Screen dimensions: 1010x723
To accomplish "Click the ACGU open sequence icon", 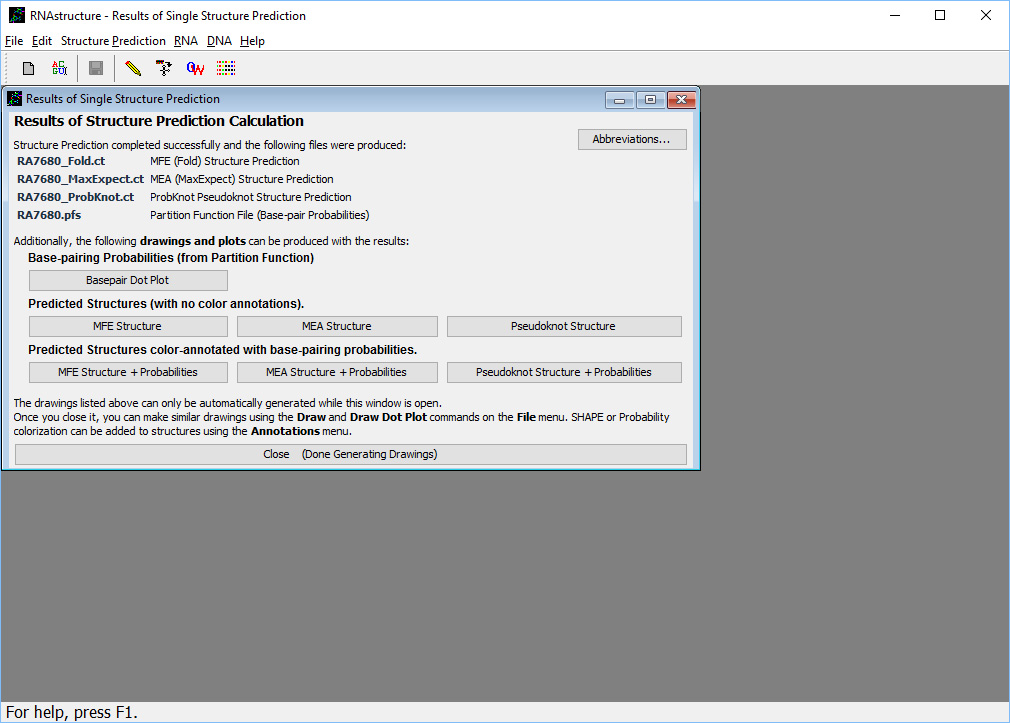I will tap(59, 68).
